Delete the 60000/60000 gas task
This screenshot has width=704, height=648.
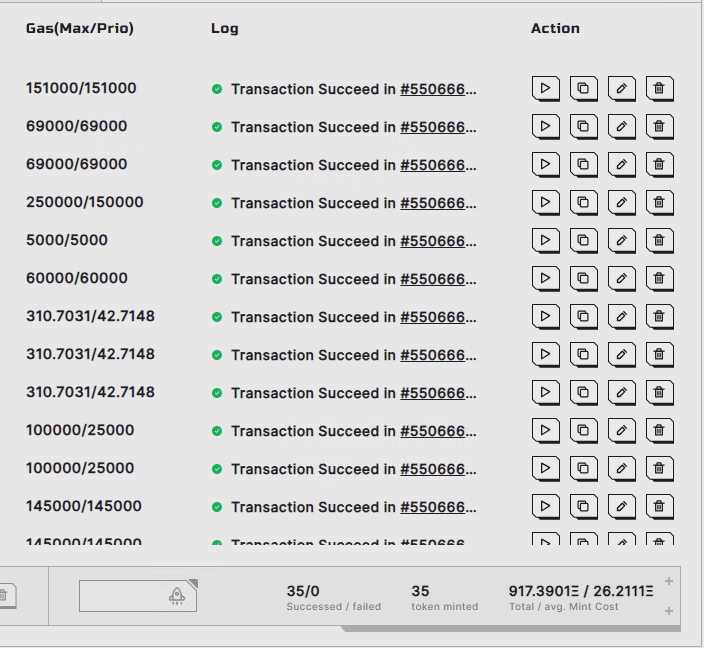pyautogui.click(x=659, y=278)
